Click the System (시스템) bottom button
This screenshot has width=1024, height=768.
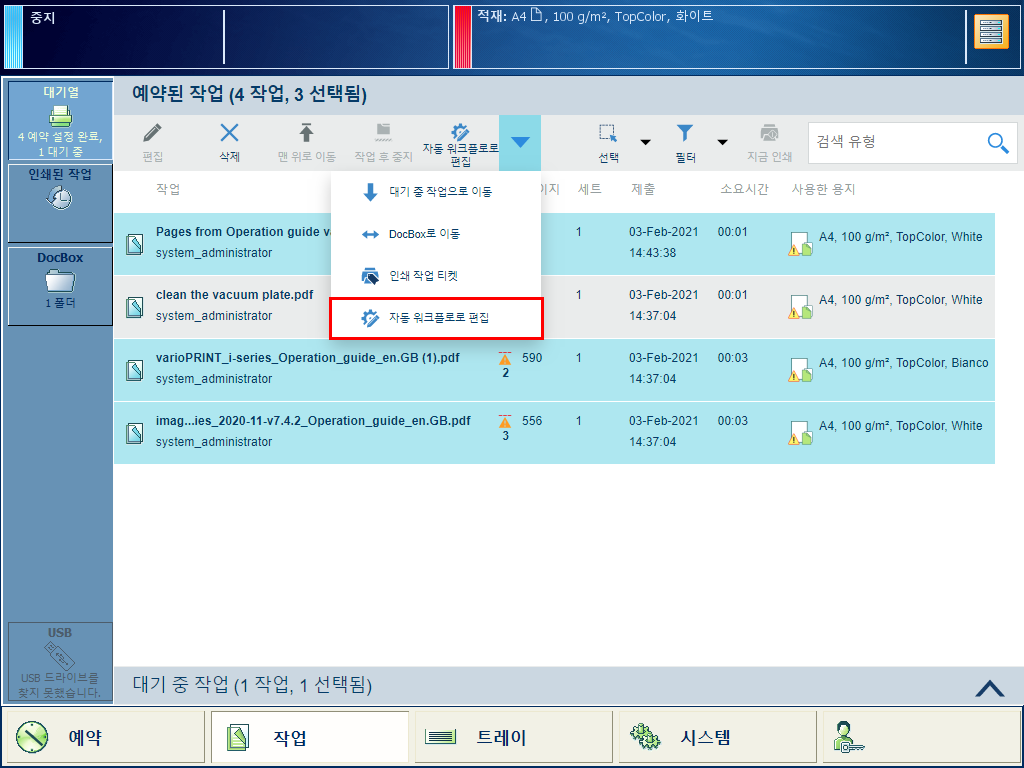[x=718, y=737]
